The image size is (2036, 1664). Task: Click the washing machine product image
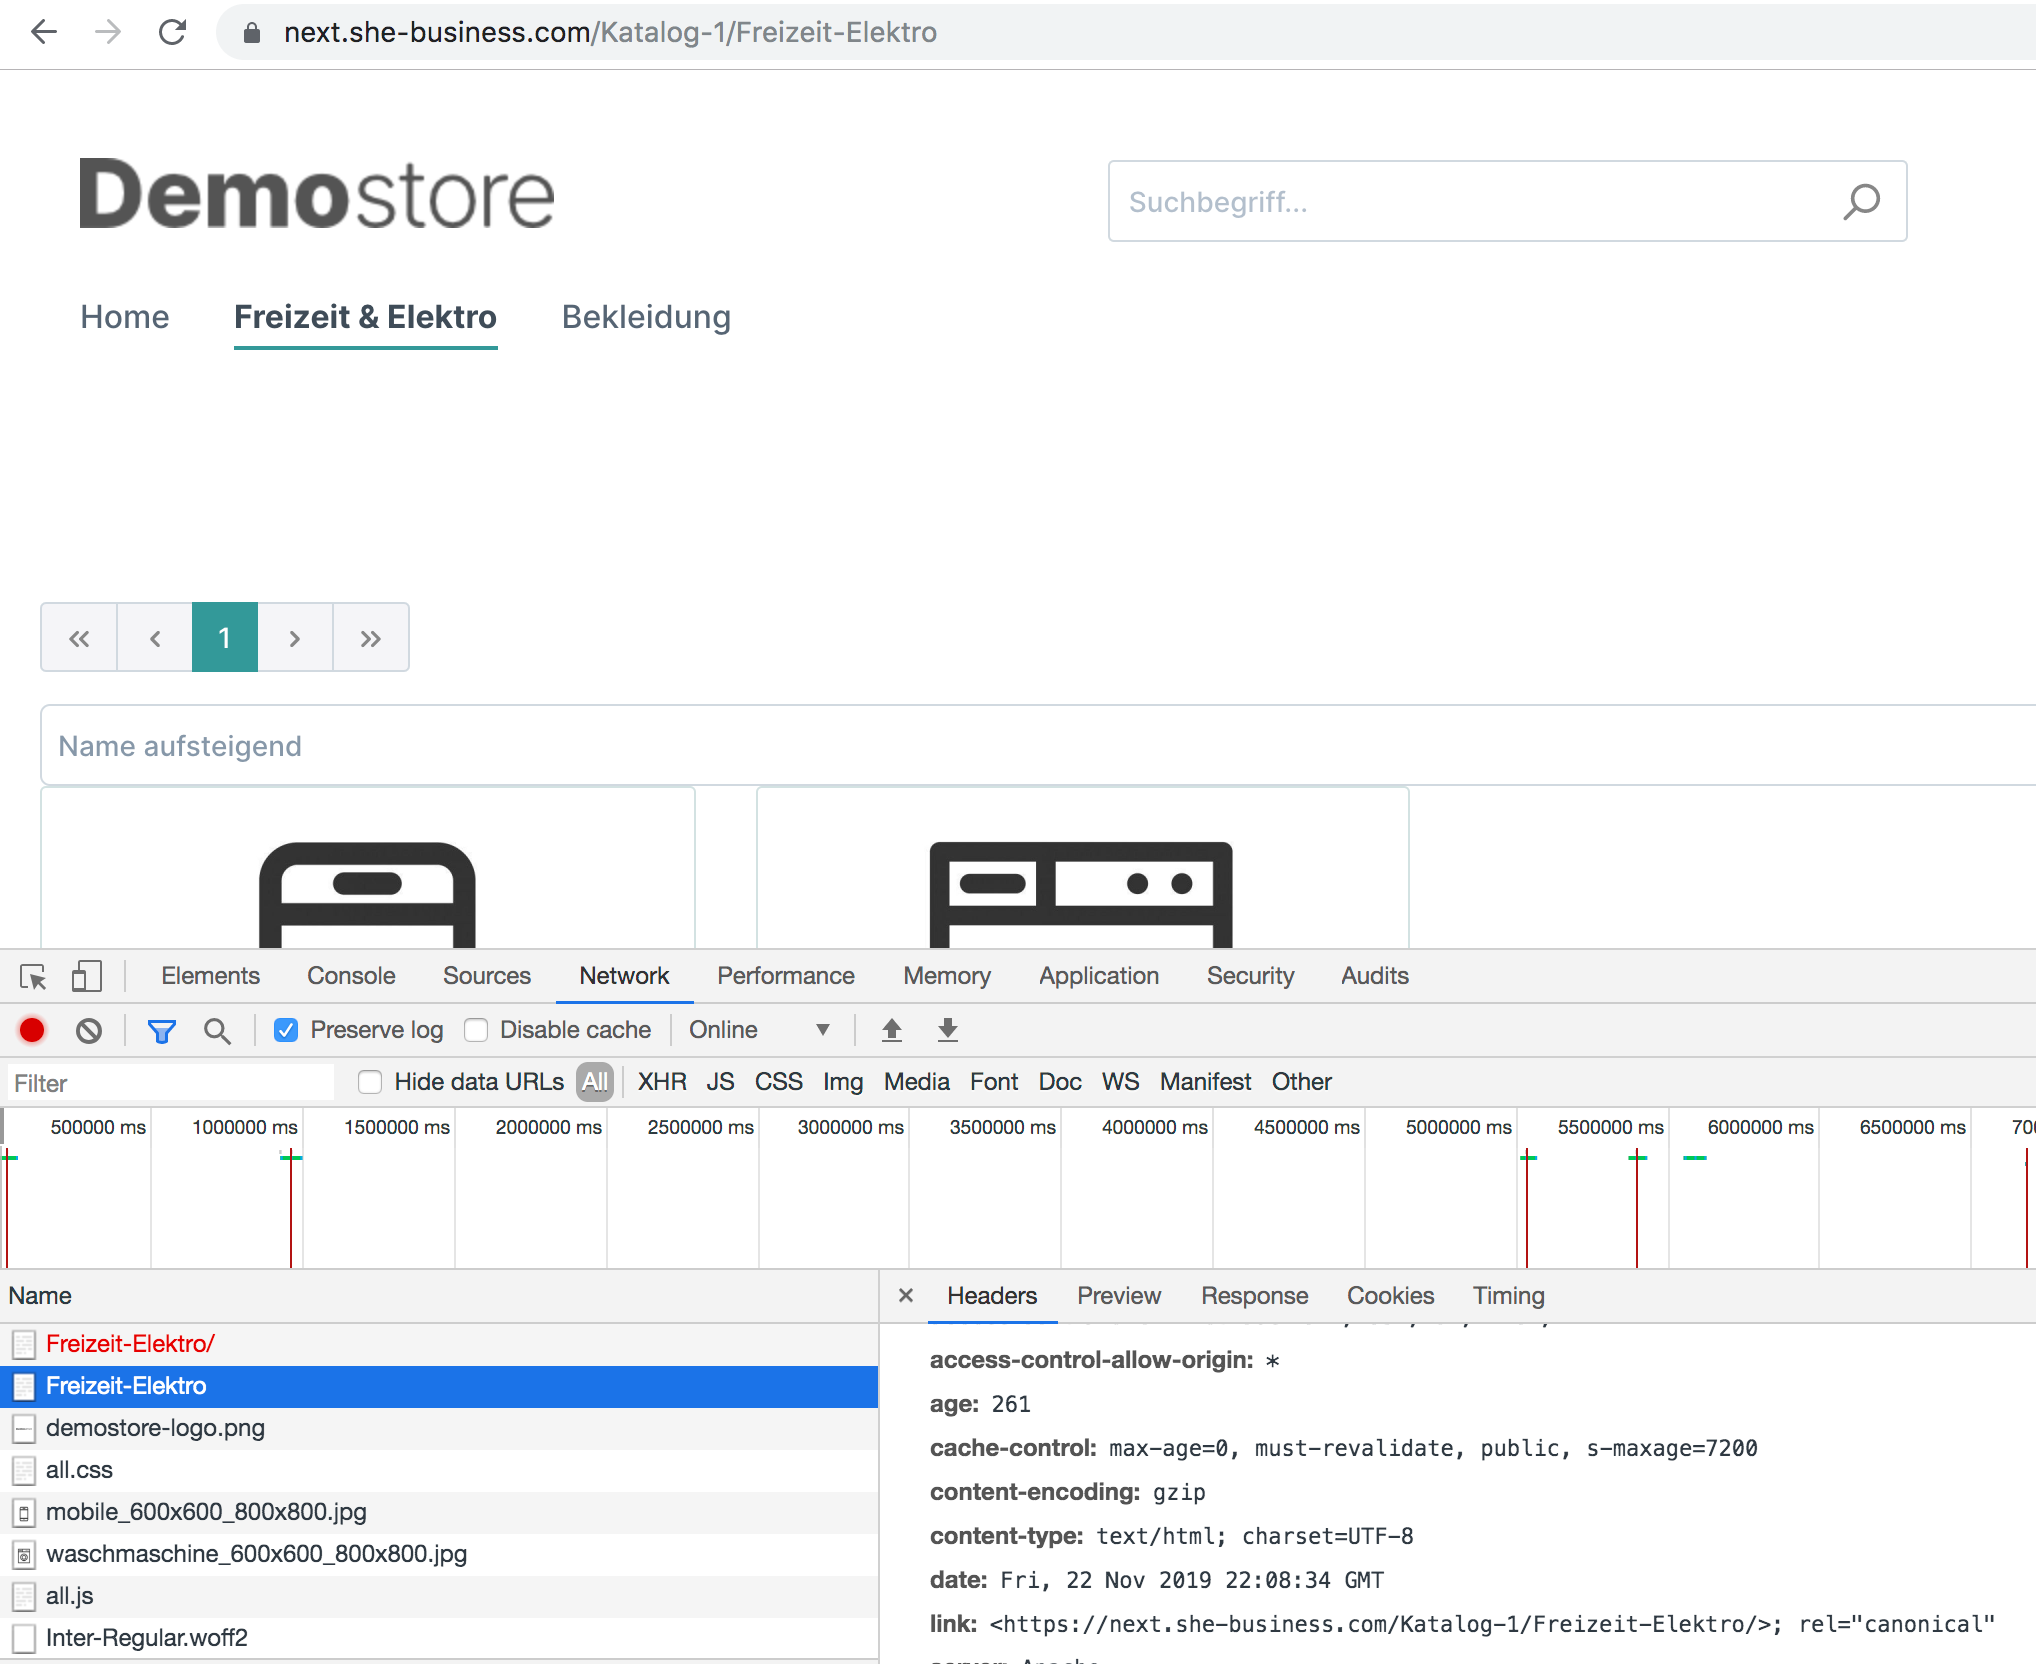pyautogui.click(x=1081, y=894)
